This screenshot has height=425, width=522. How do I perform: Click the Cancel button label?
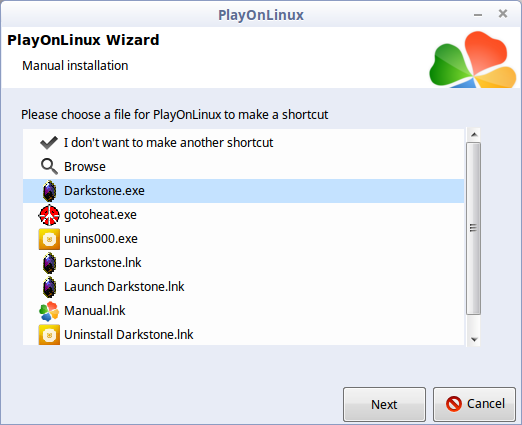[486, 404]
